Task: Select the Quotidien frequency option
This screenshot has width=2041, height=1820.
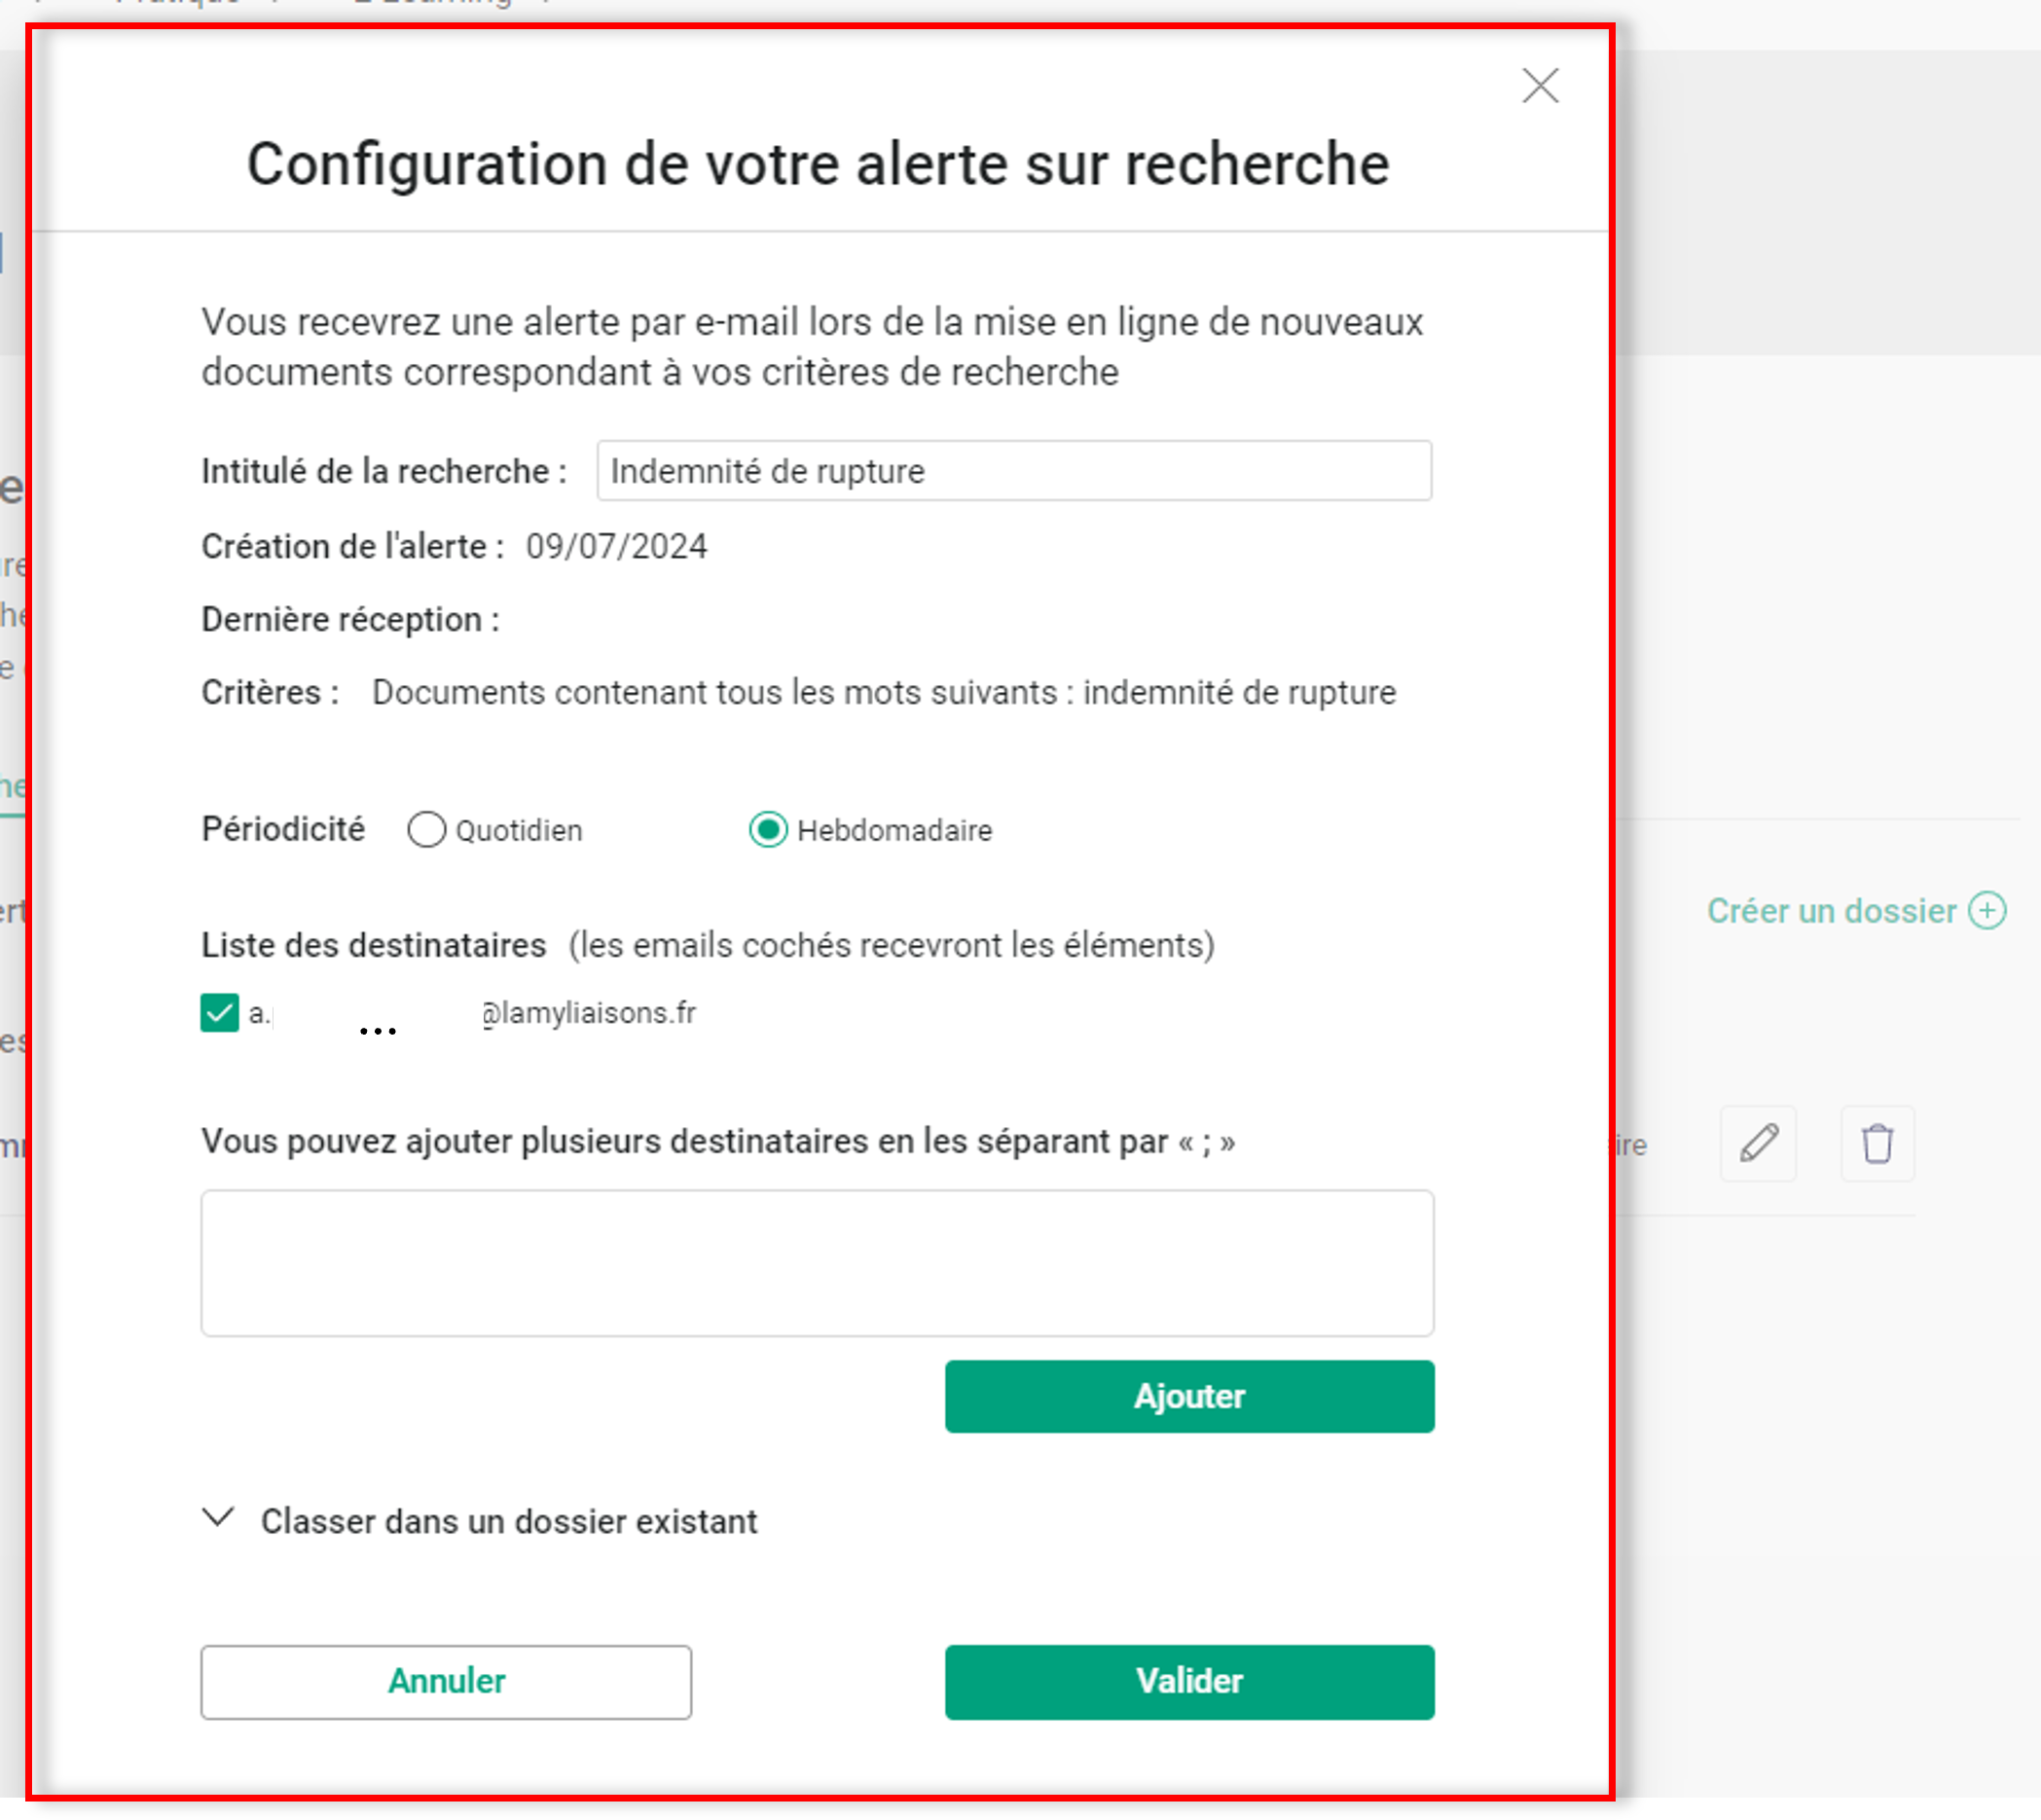Action: click(427, 830)
